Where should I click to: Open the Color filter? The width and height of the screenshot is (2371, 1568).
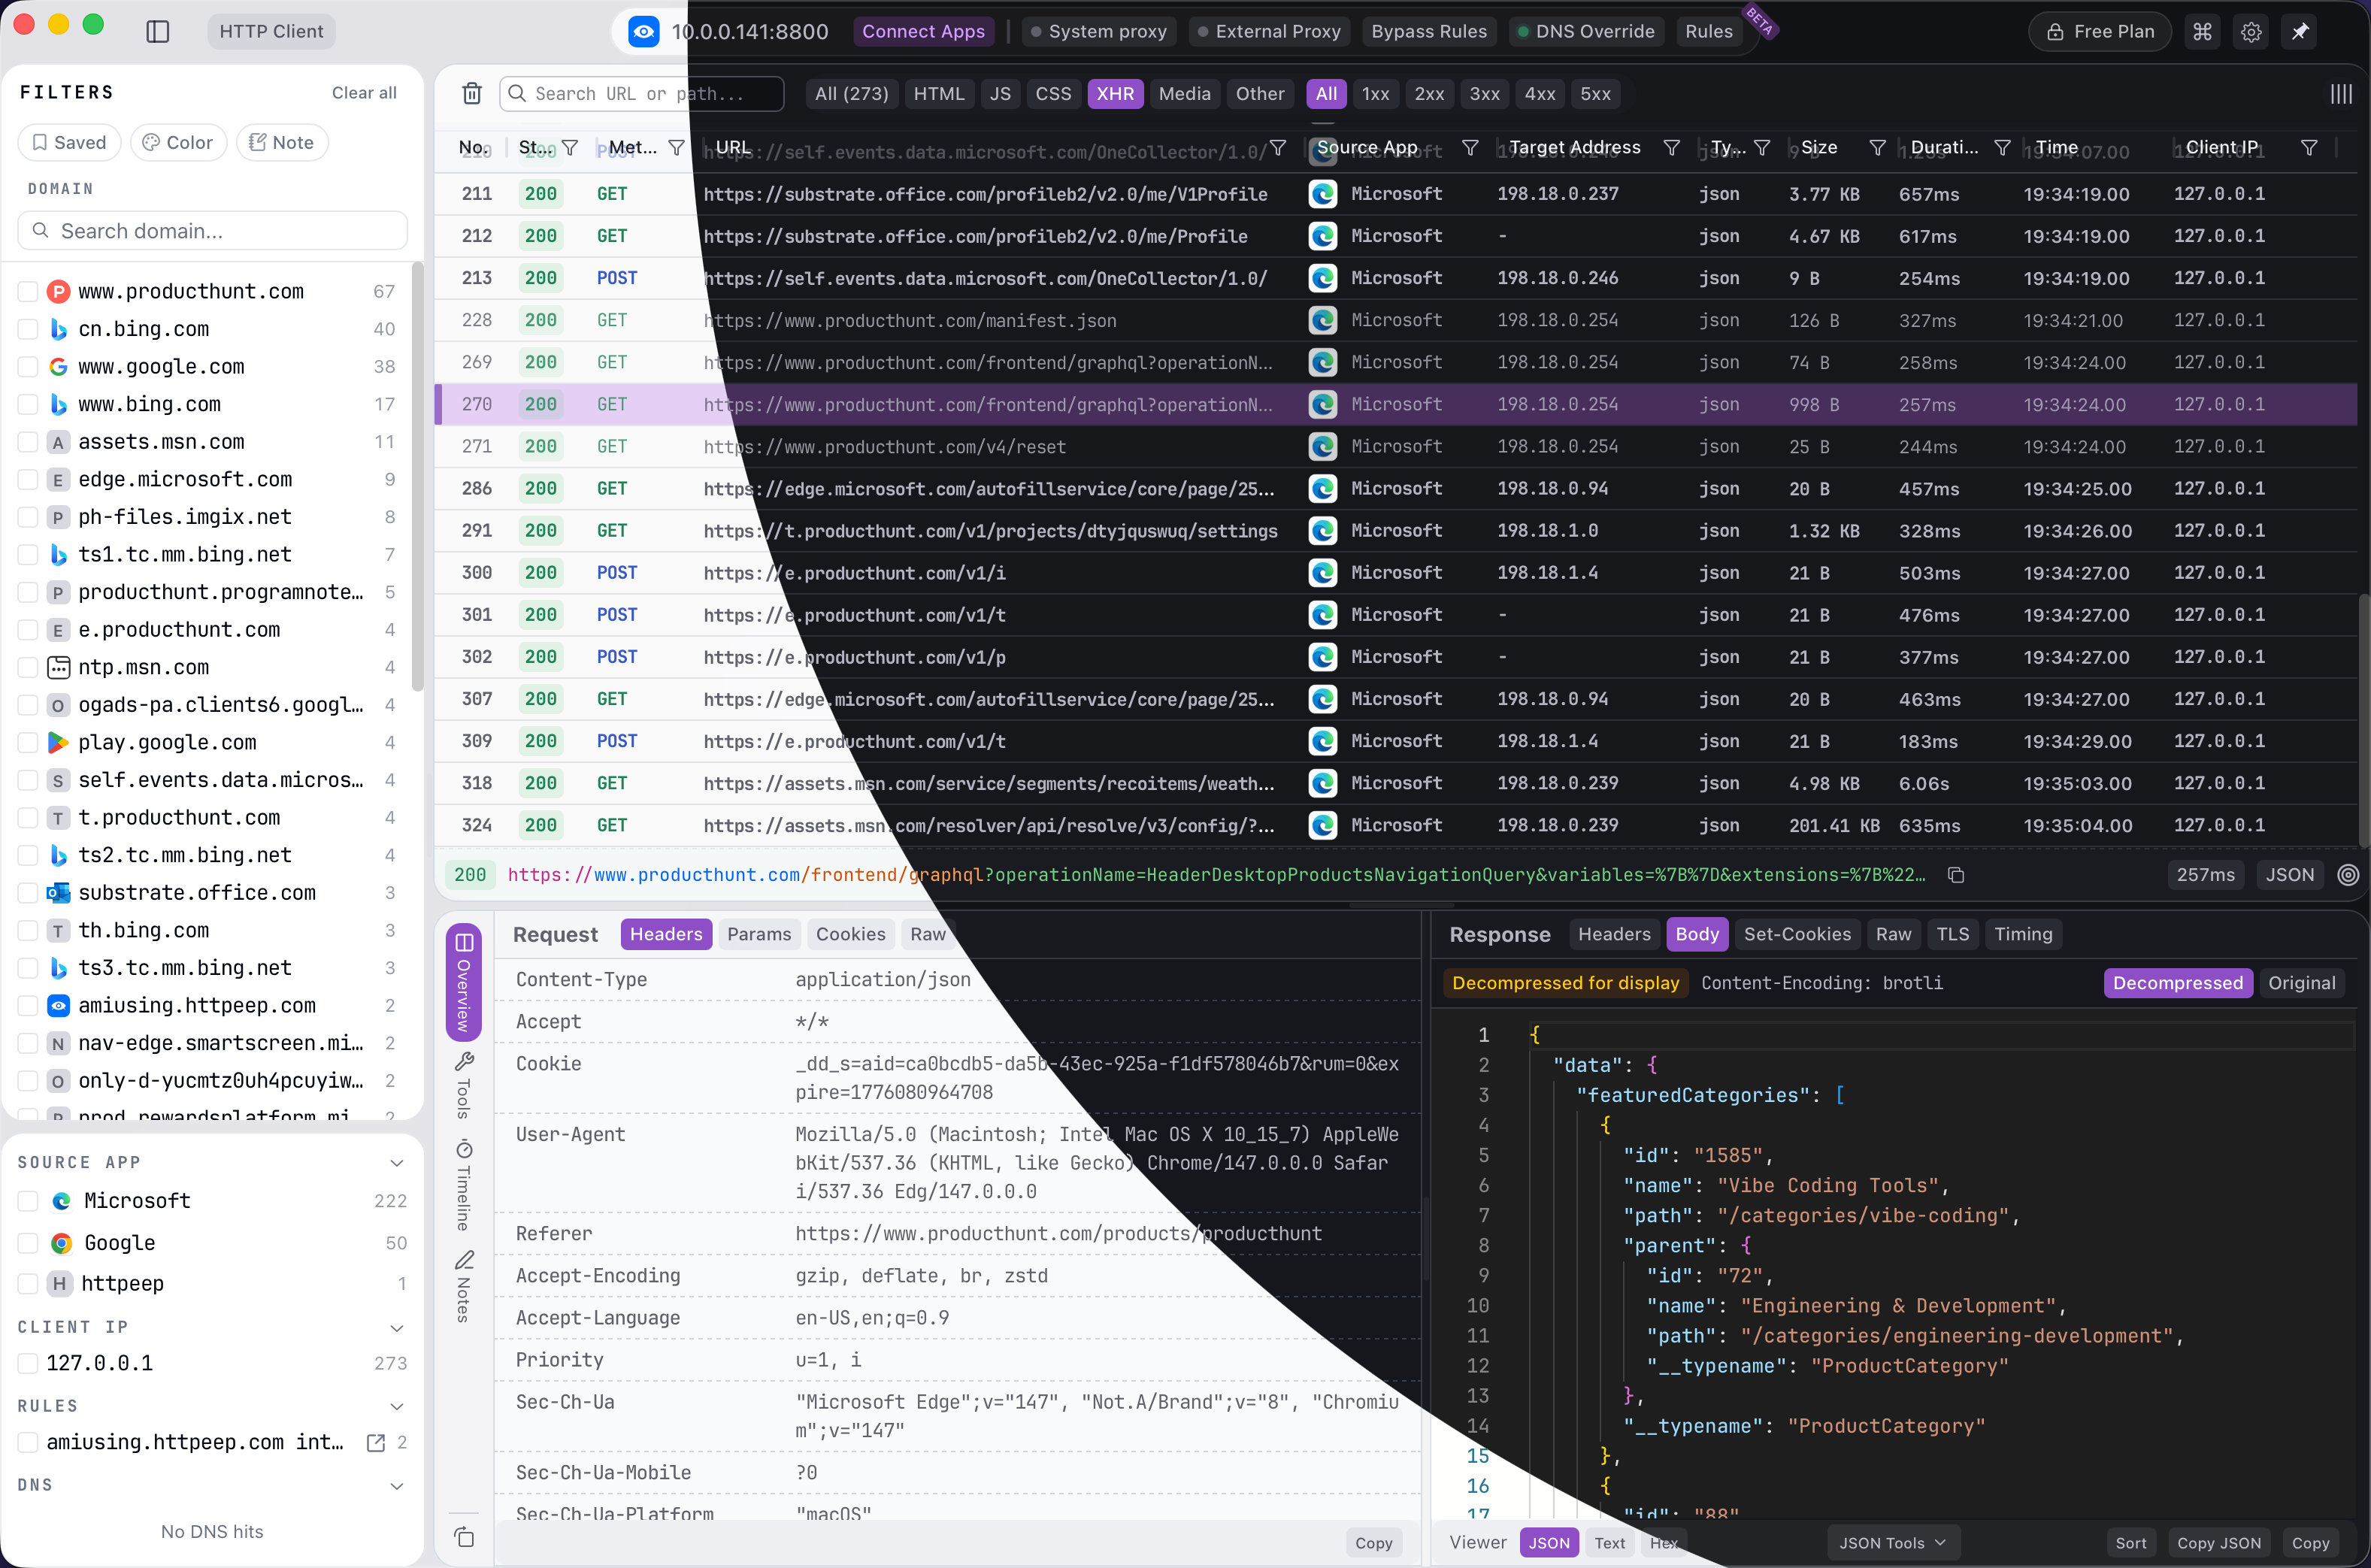click(x=178, y=142)
